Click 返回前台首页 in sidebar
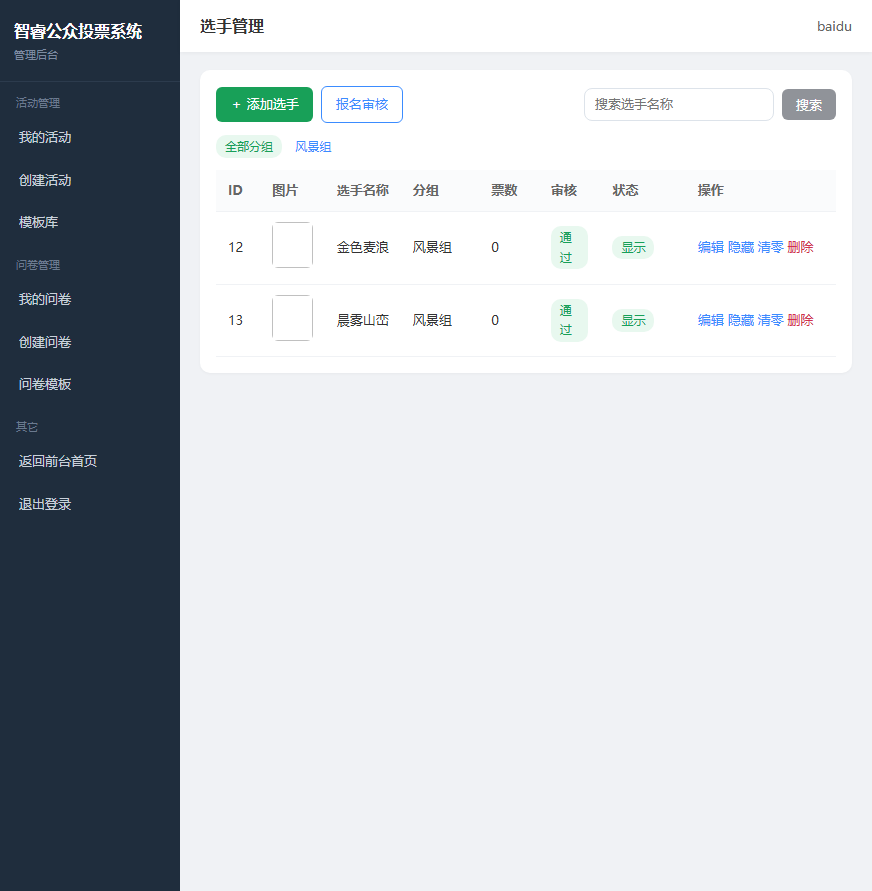 pos(58,461)
